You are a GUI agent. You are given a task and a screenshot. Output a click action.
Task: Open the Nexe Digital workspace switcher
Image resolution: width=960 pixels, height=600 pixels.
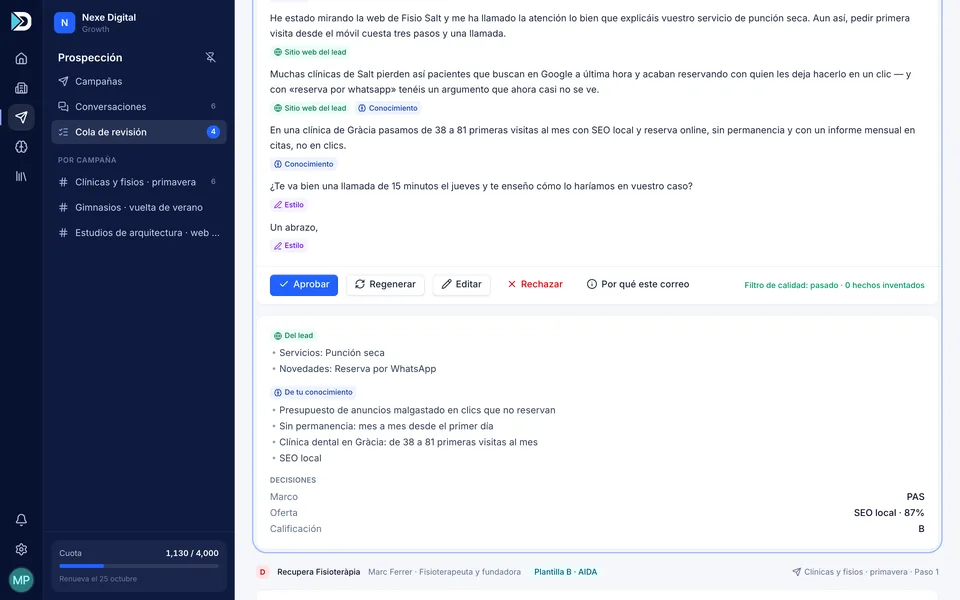click(138, 23)
